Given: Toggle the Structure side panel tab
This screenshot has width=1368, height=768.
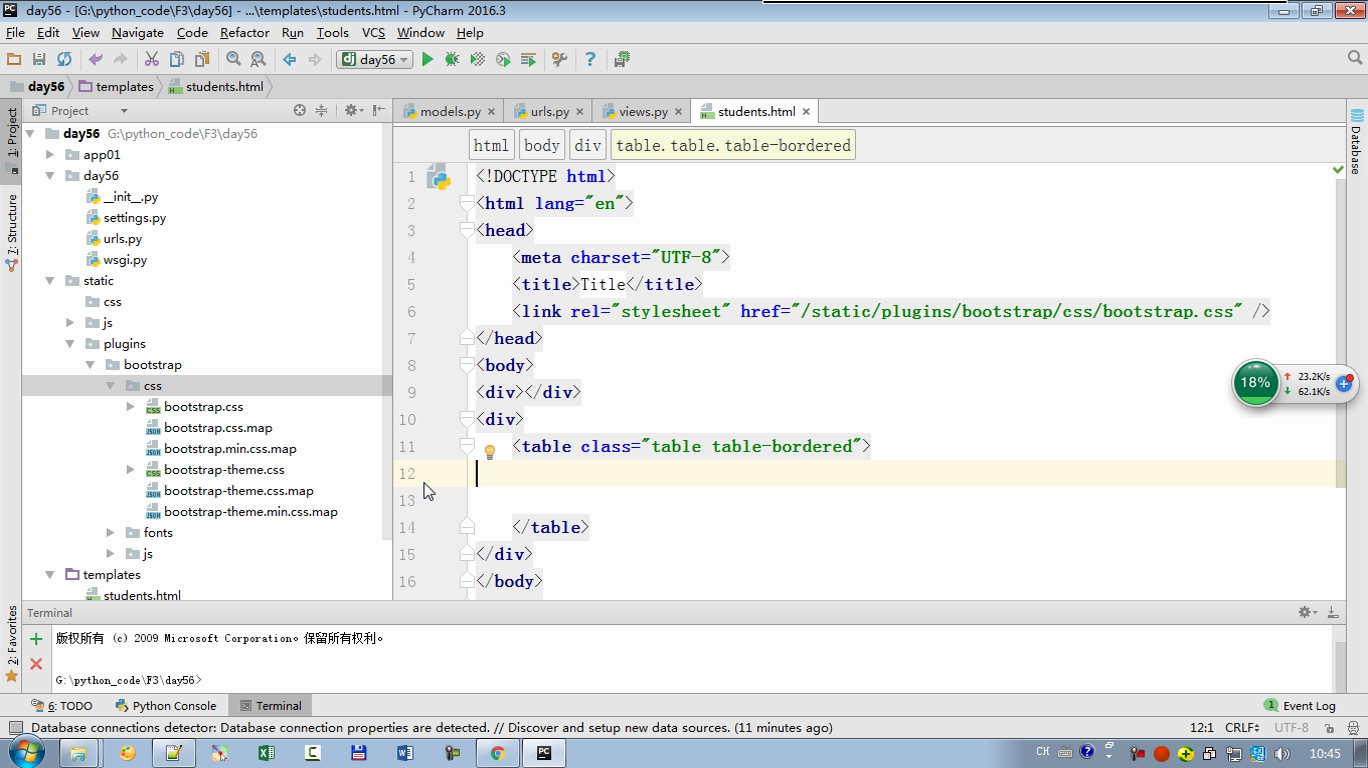Looking at the screenshot, I should coord(12,232).
